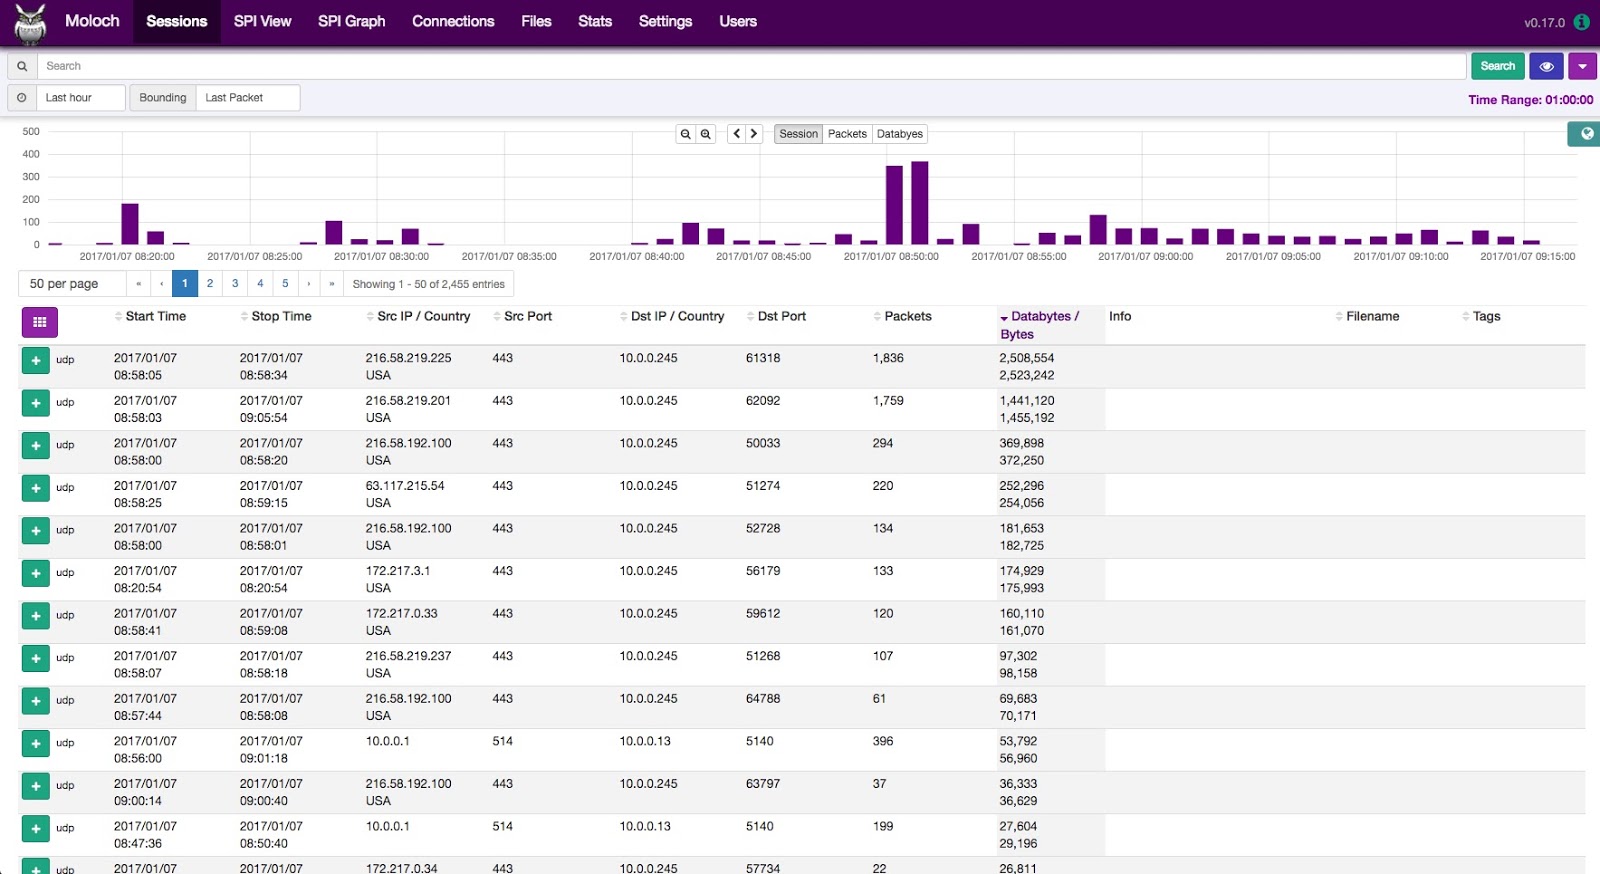Expand session starting 08:58:03

(36, 404)
